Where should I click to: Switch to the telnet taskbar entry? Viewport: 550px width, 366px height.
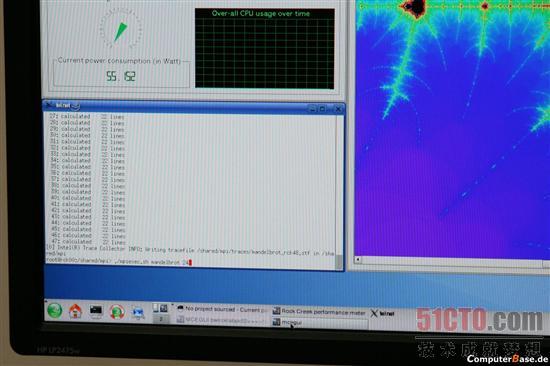(x=383, y=313)
